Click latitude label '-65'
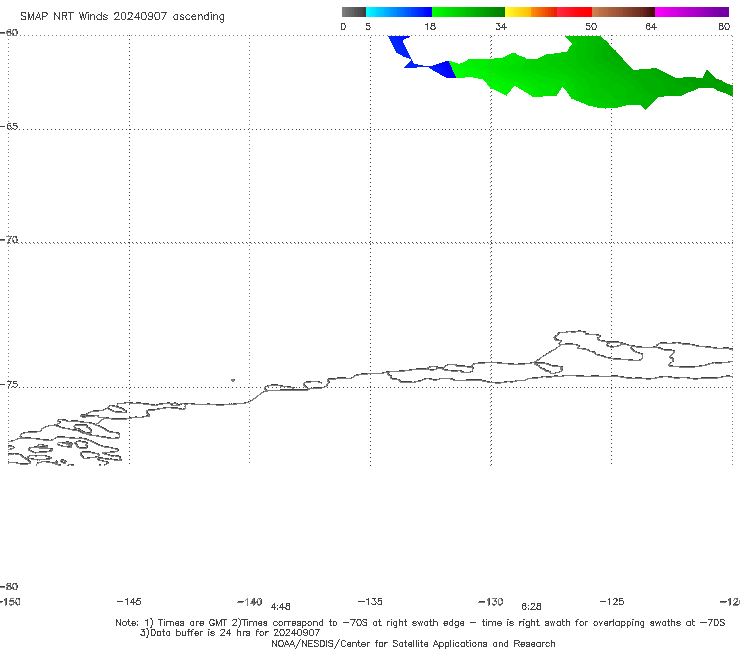This screenshot has width=740, height=650. pos(9,127)
